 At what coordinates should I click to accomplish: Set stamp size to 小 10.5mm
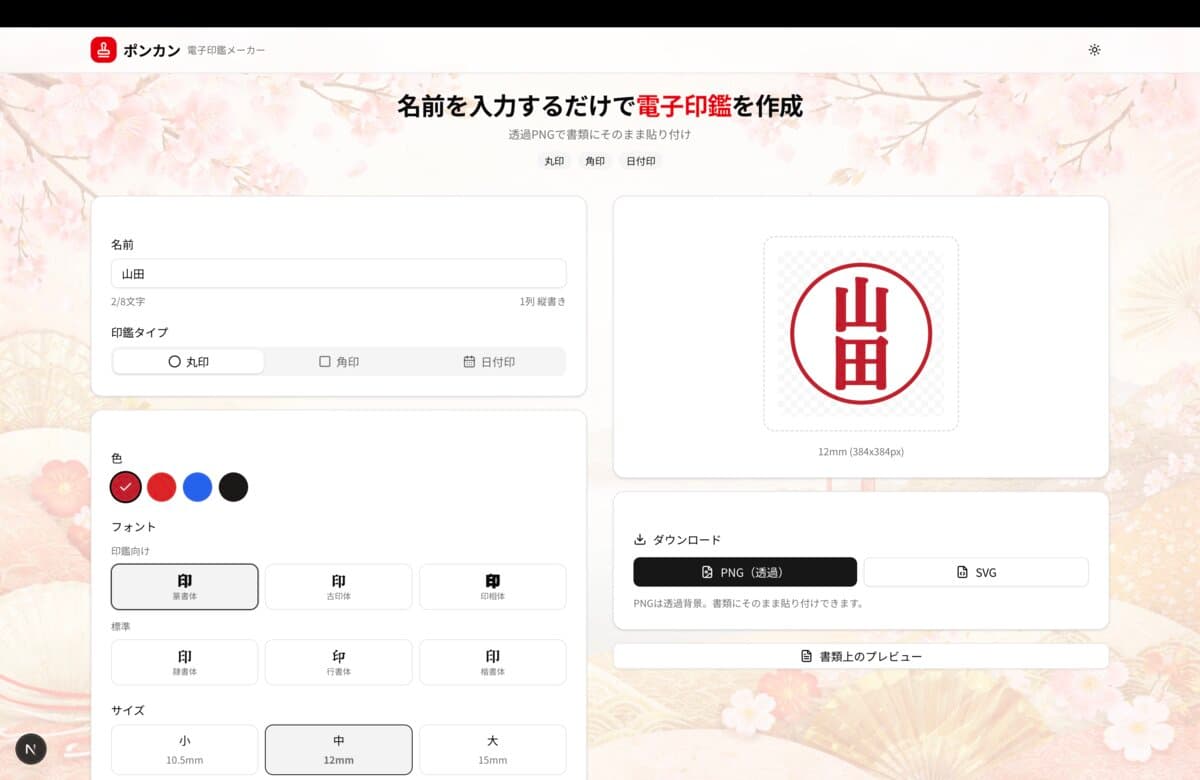(x=185, y=749)
